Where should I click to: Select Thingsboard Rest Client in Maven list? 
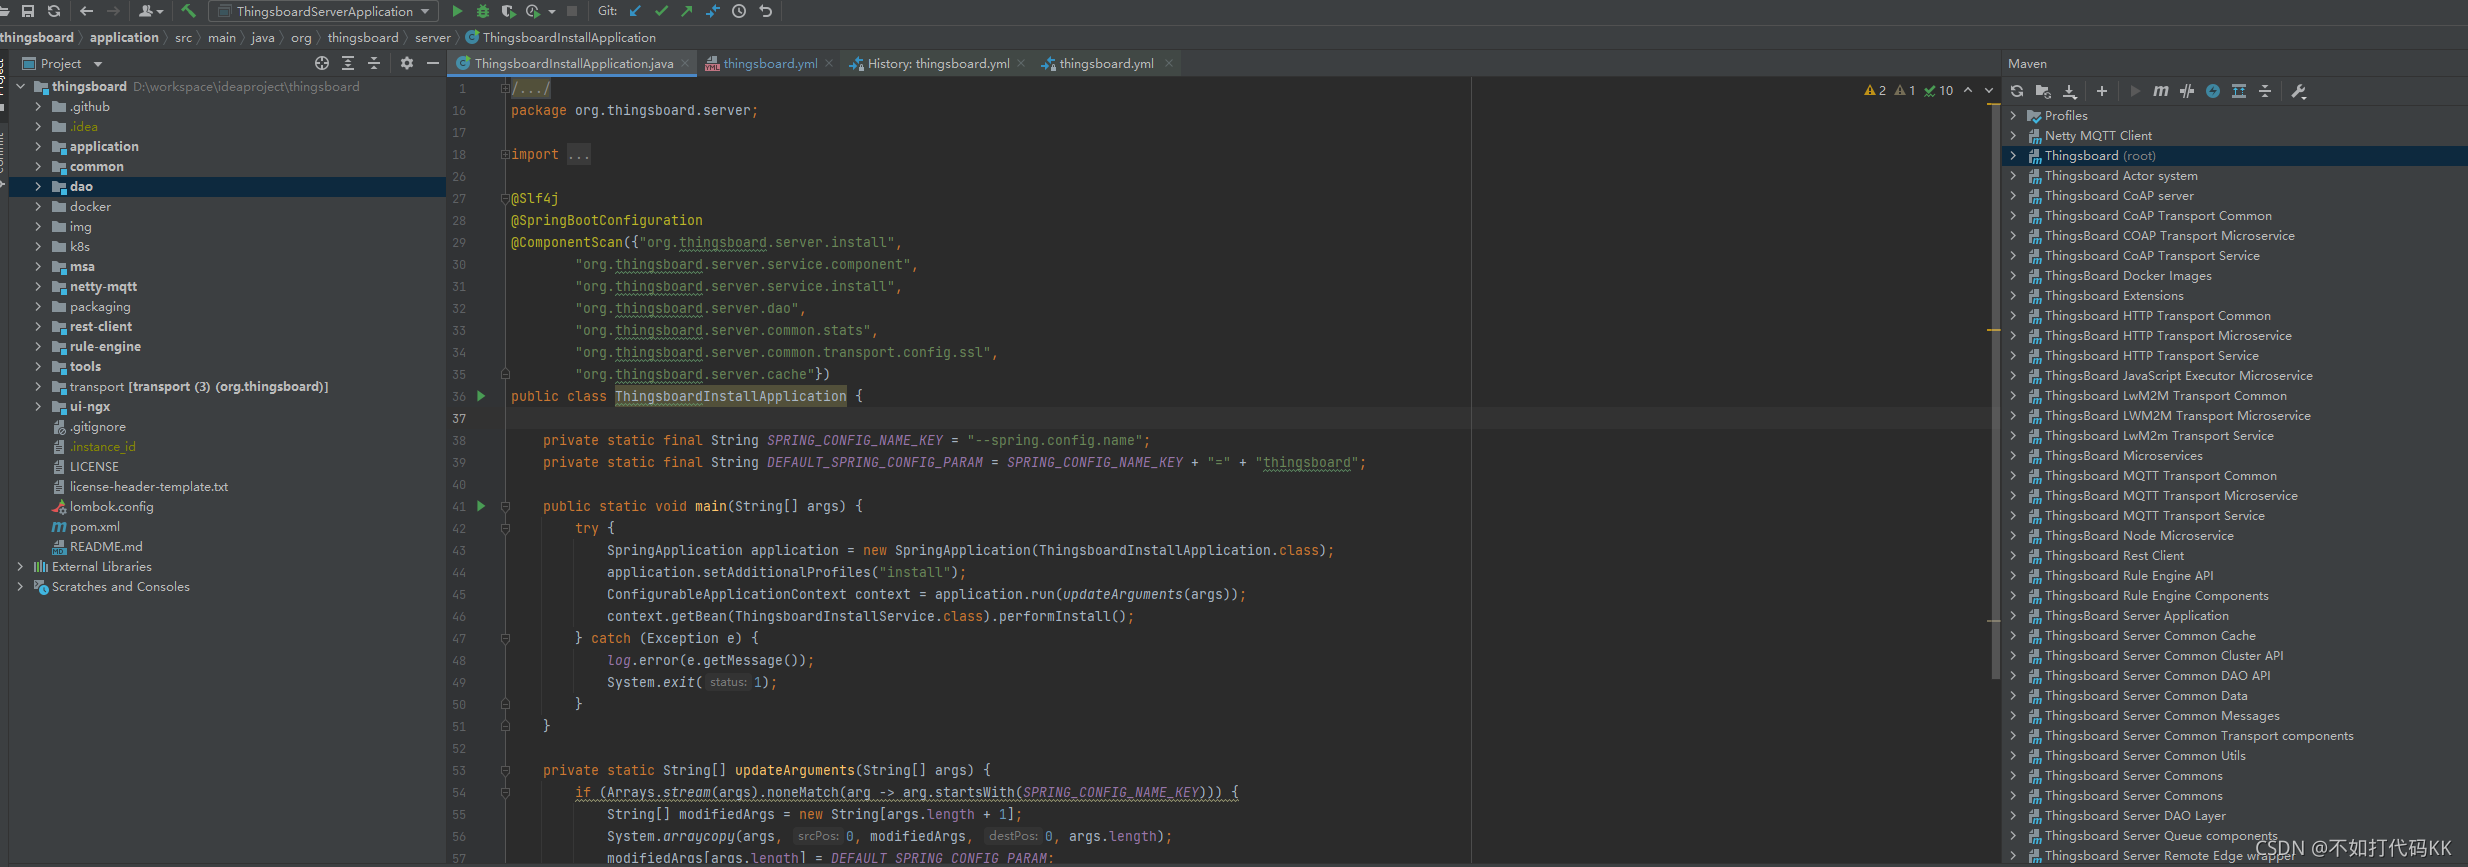point(2114,555)
